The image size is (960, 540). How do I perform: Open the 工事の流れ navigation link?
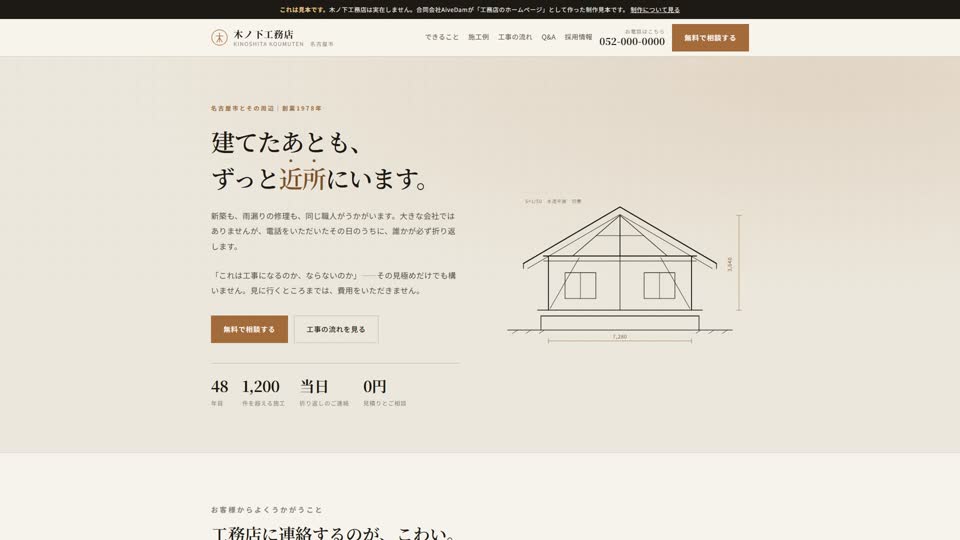[x=515, y=37]
